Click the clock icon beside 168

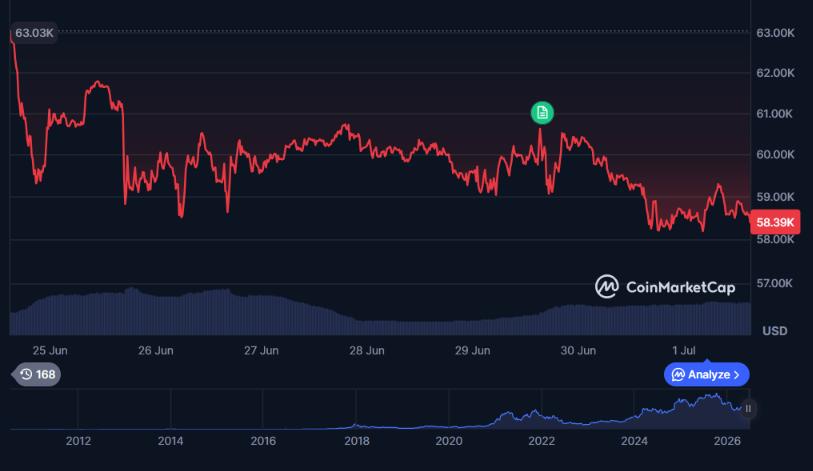pyautogui.click(x=26, y=375)
